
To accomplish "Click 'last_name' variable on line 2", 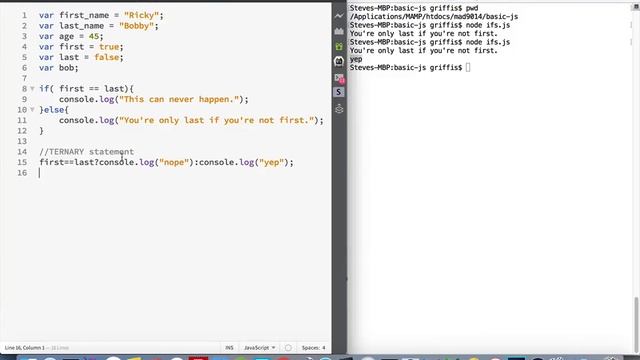I will tap(82, 26).
